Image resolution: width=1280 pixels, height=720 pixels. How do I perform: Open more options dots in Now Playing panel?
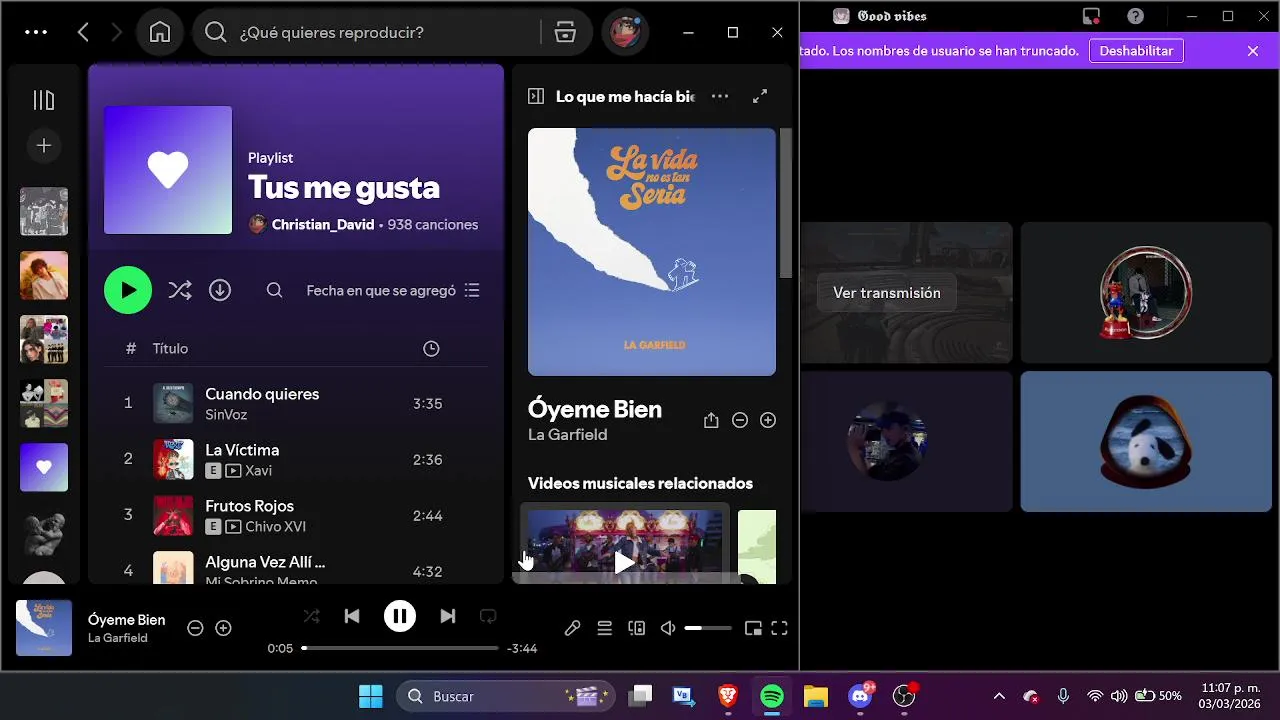[720, 96]
